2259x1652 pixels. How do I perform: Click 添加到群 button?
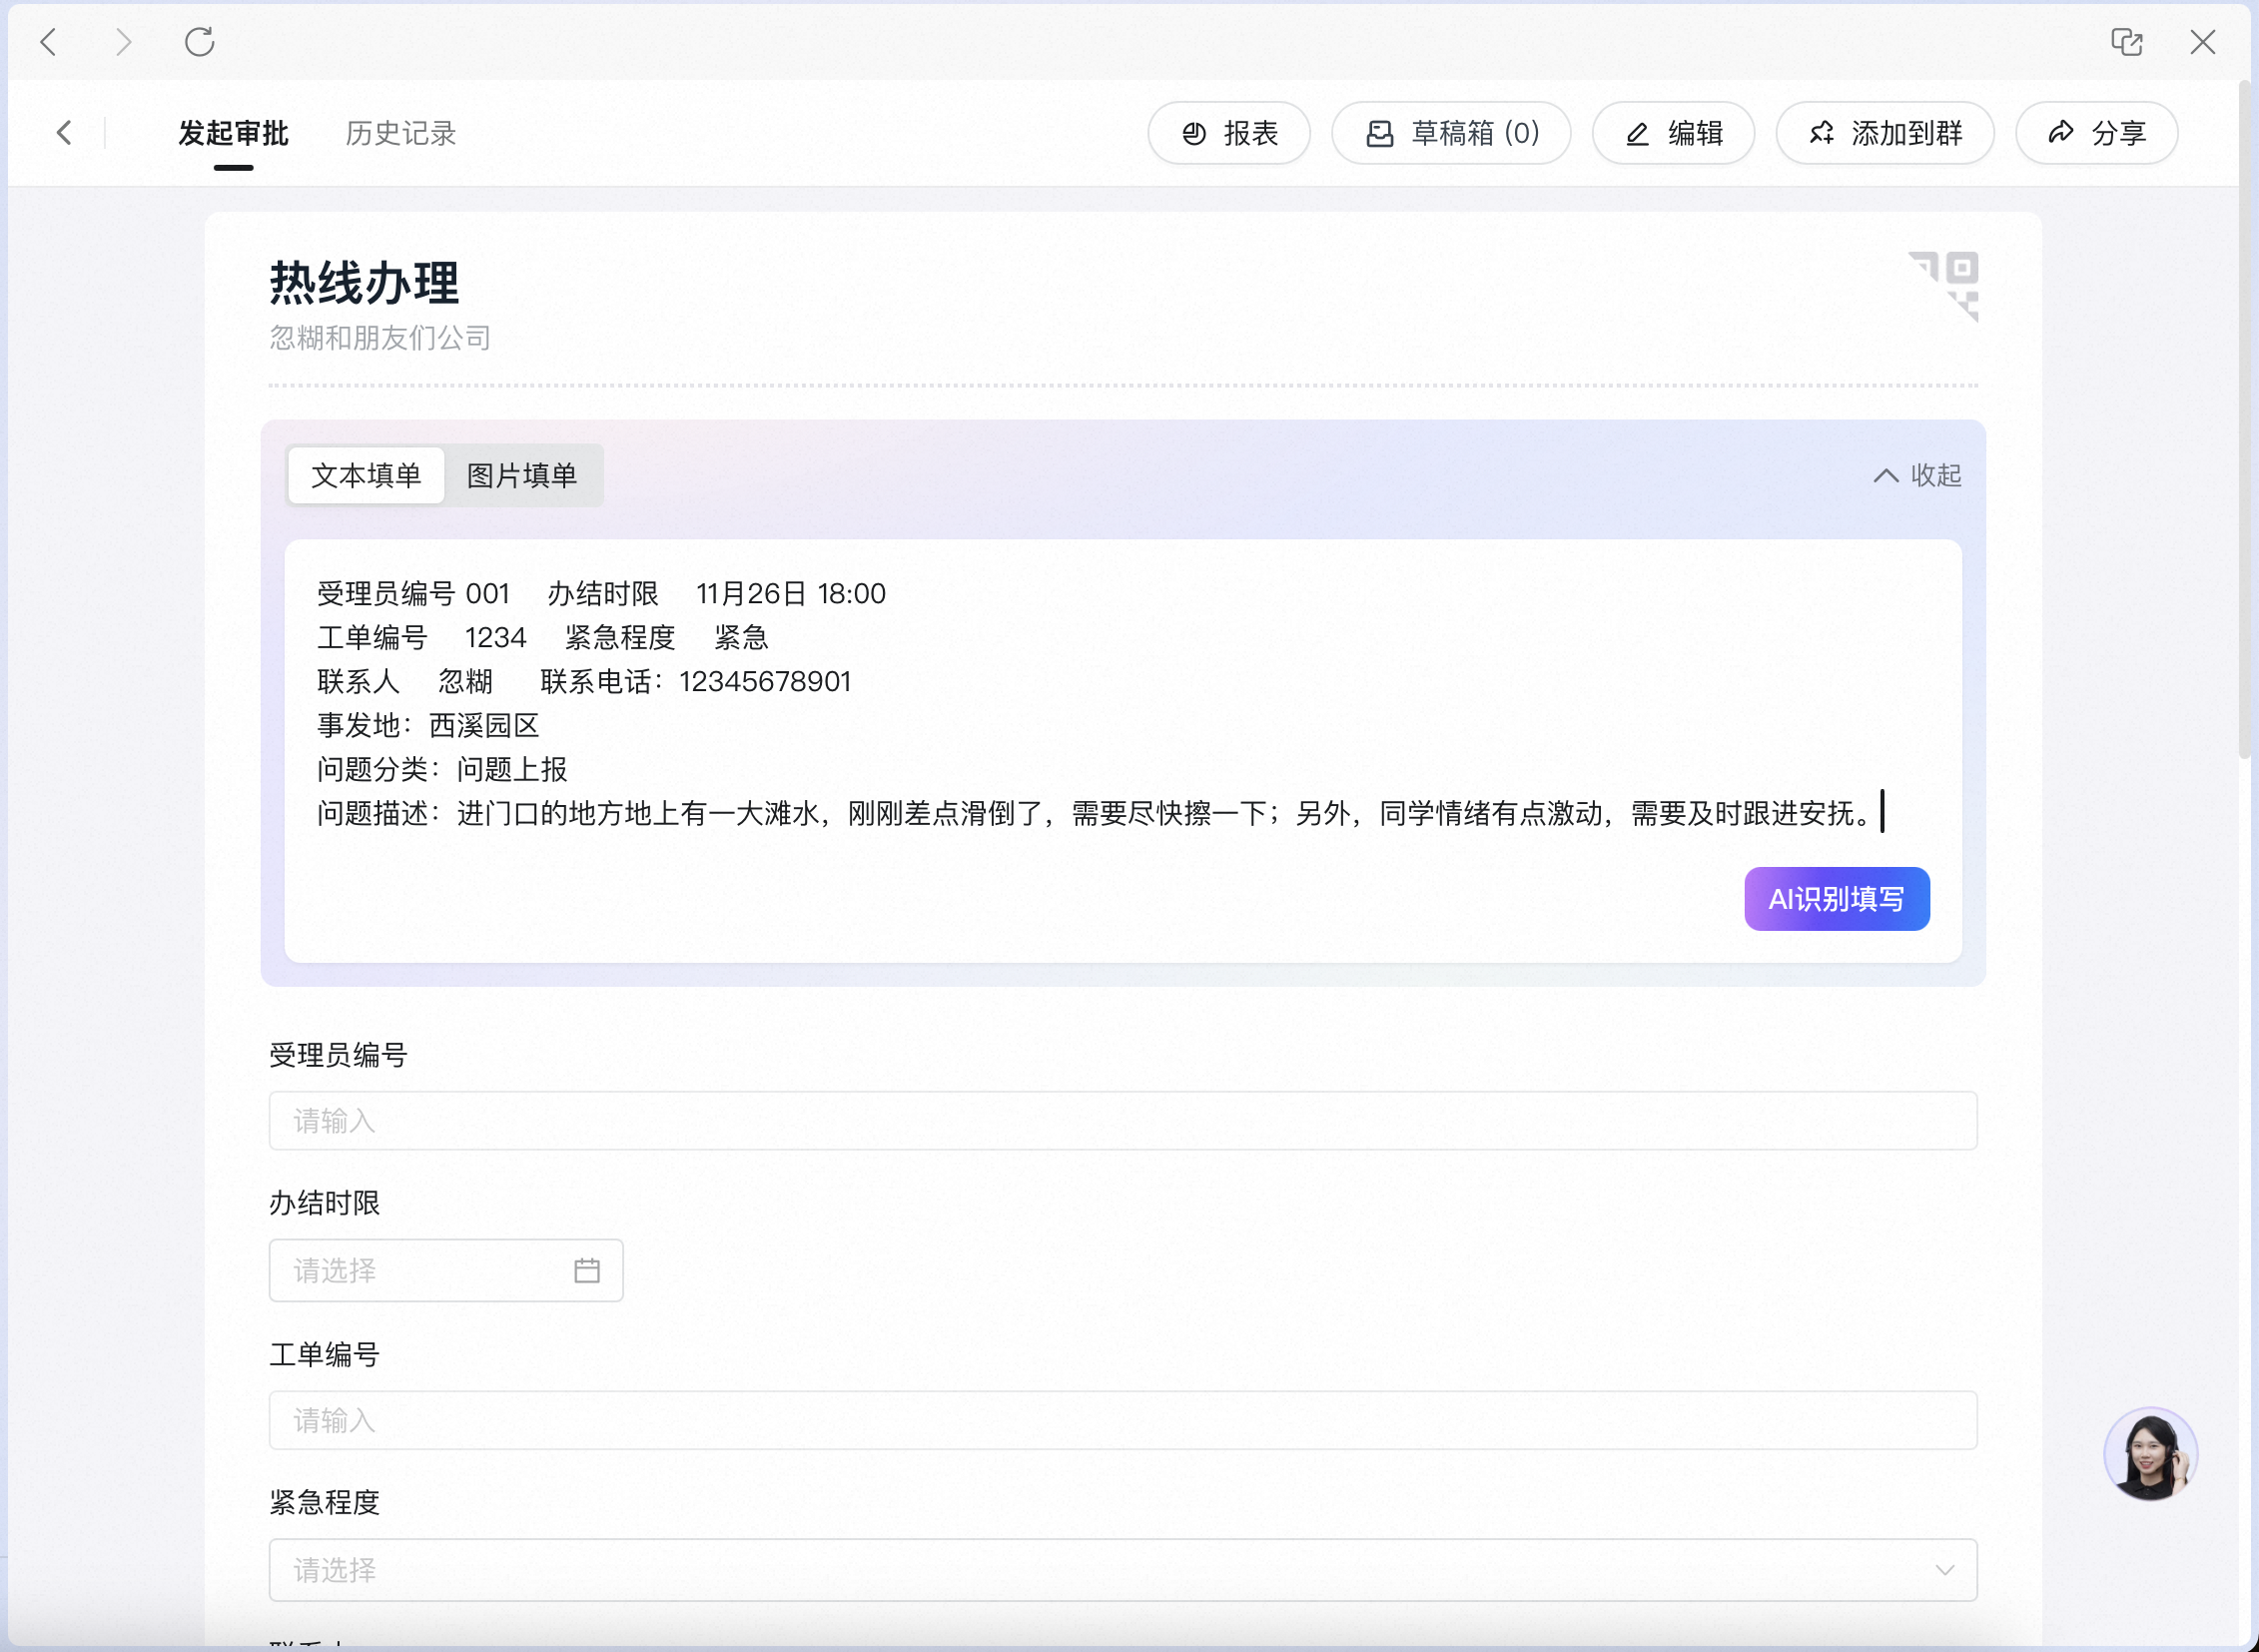tap(1885, 133)
